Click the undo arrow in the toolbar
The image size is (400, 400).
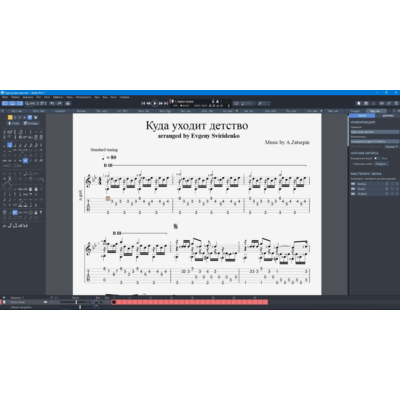[x=53, y=103]
